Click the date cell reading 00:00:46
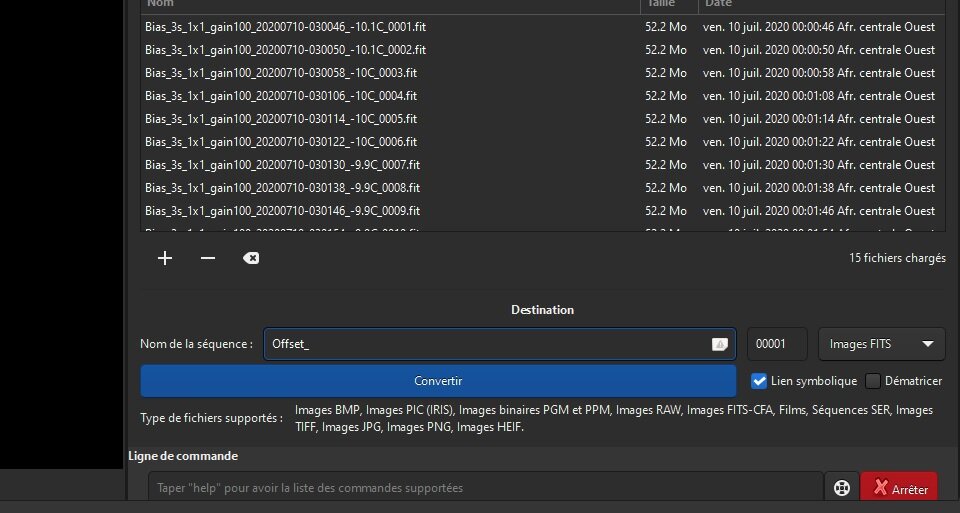The width and height of the screenshot is (960, 513). [x=819, y=27]
